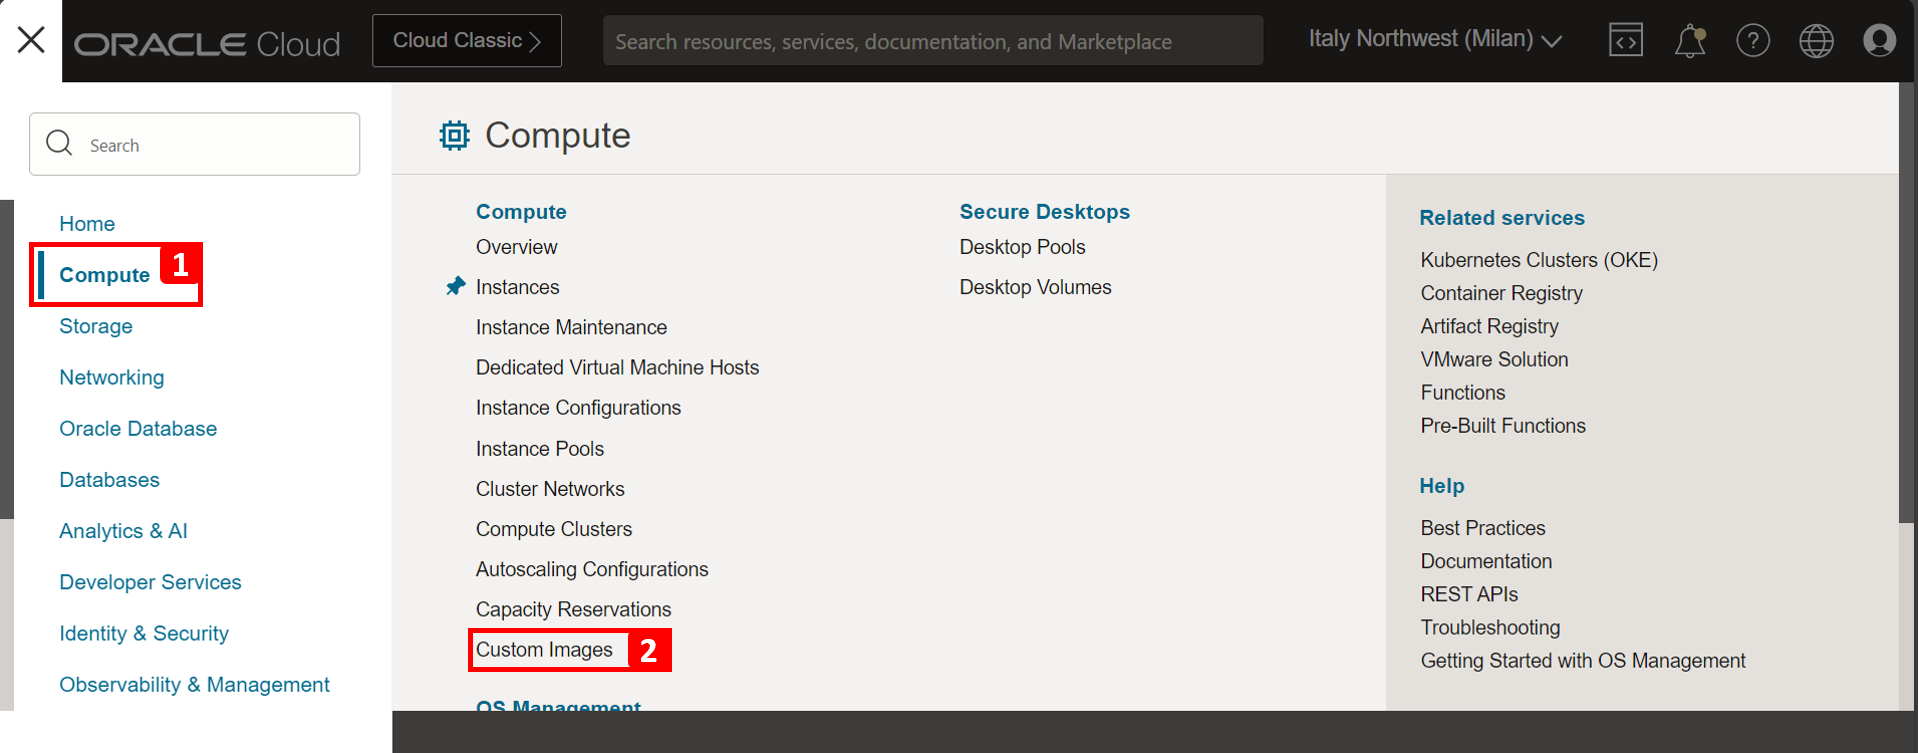Open Instance Configurations

(578, 408)
